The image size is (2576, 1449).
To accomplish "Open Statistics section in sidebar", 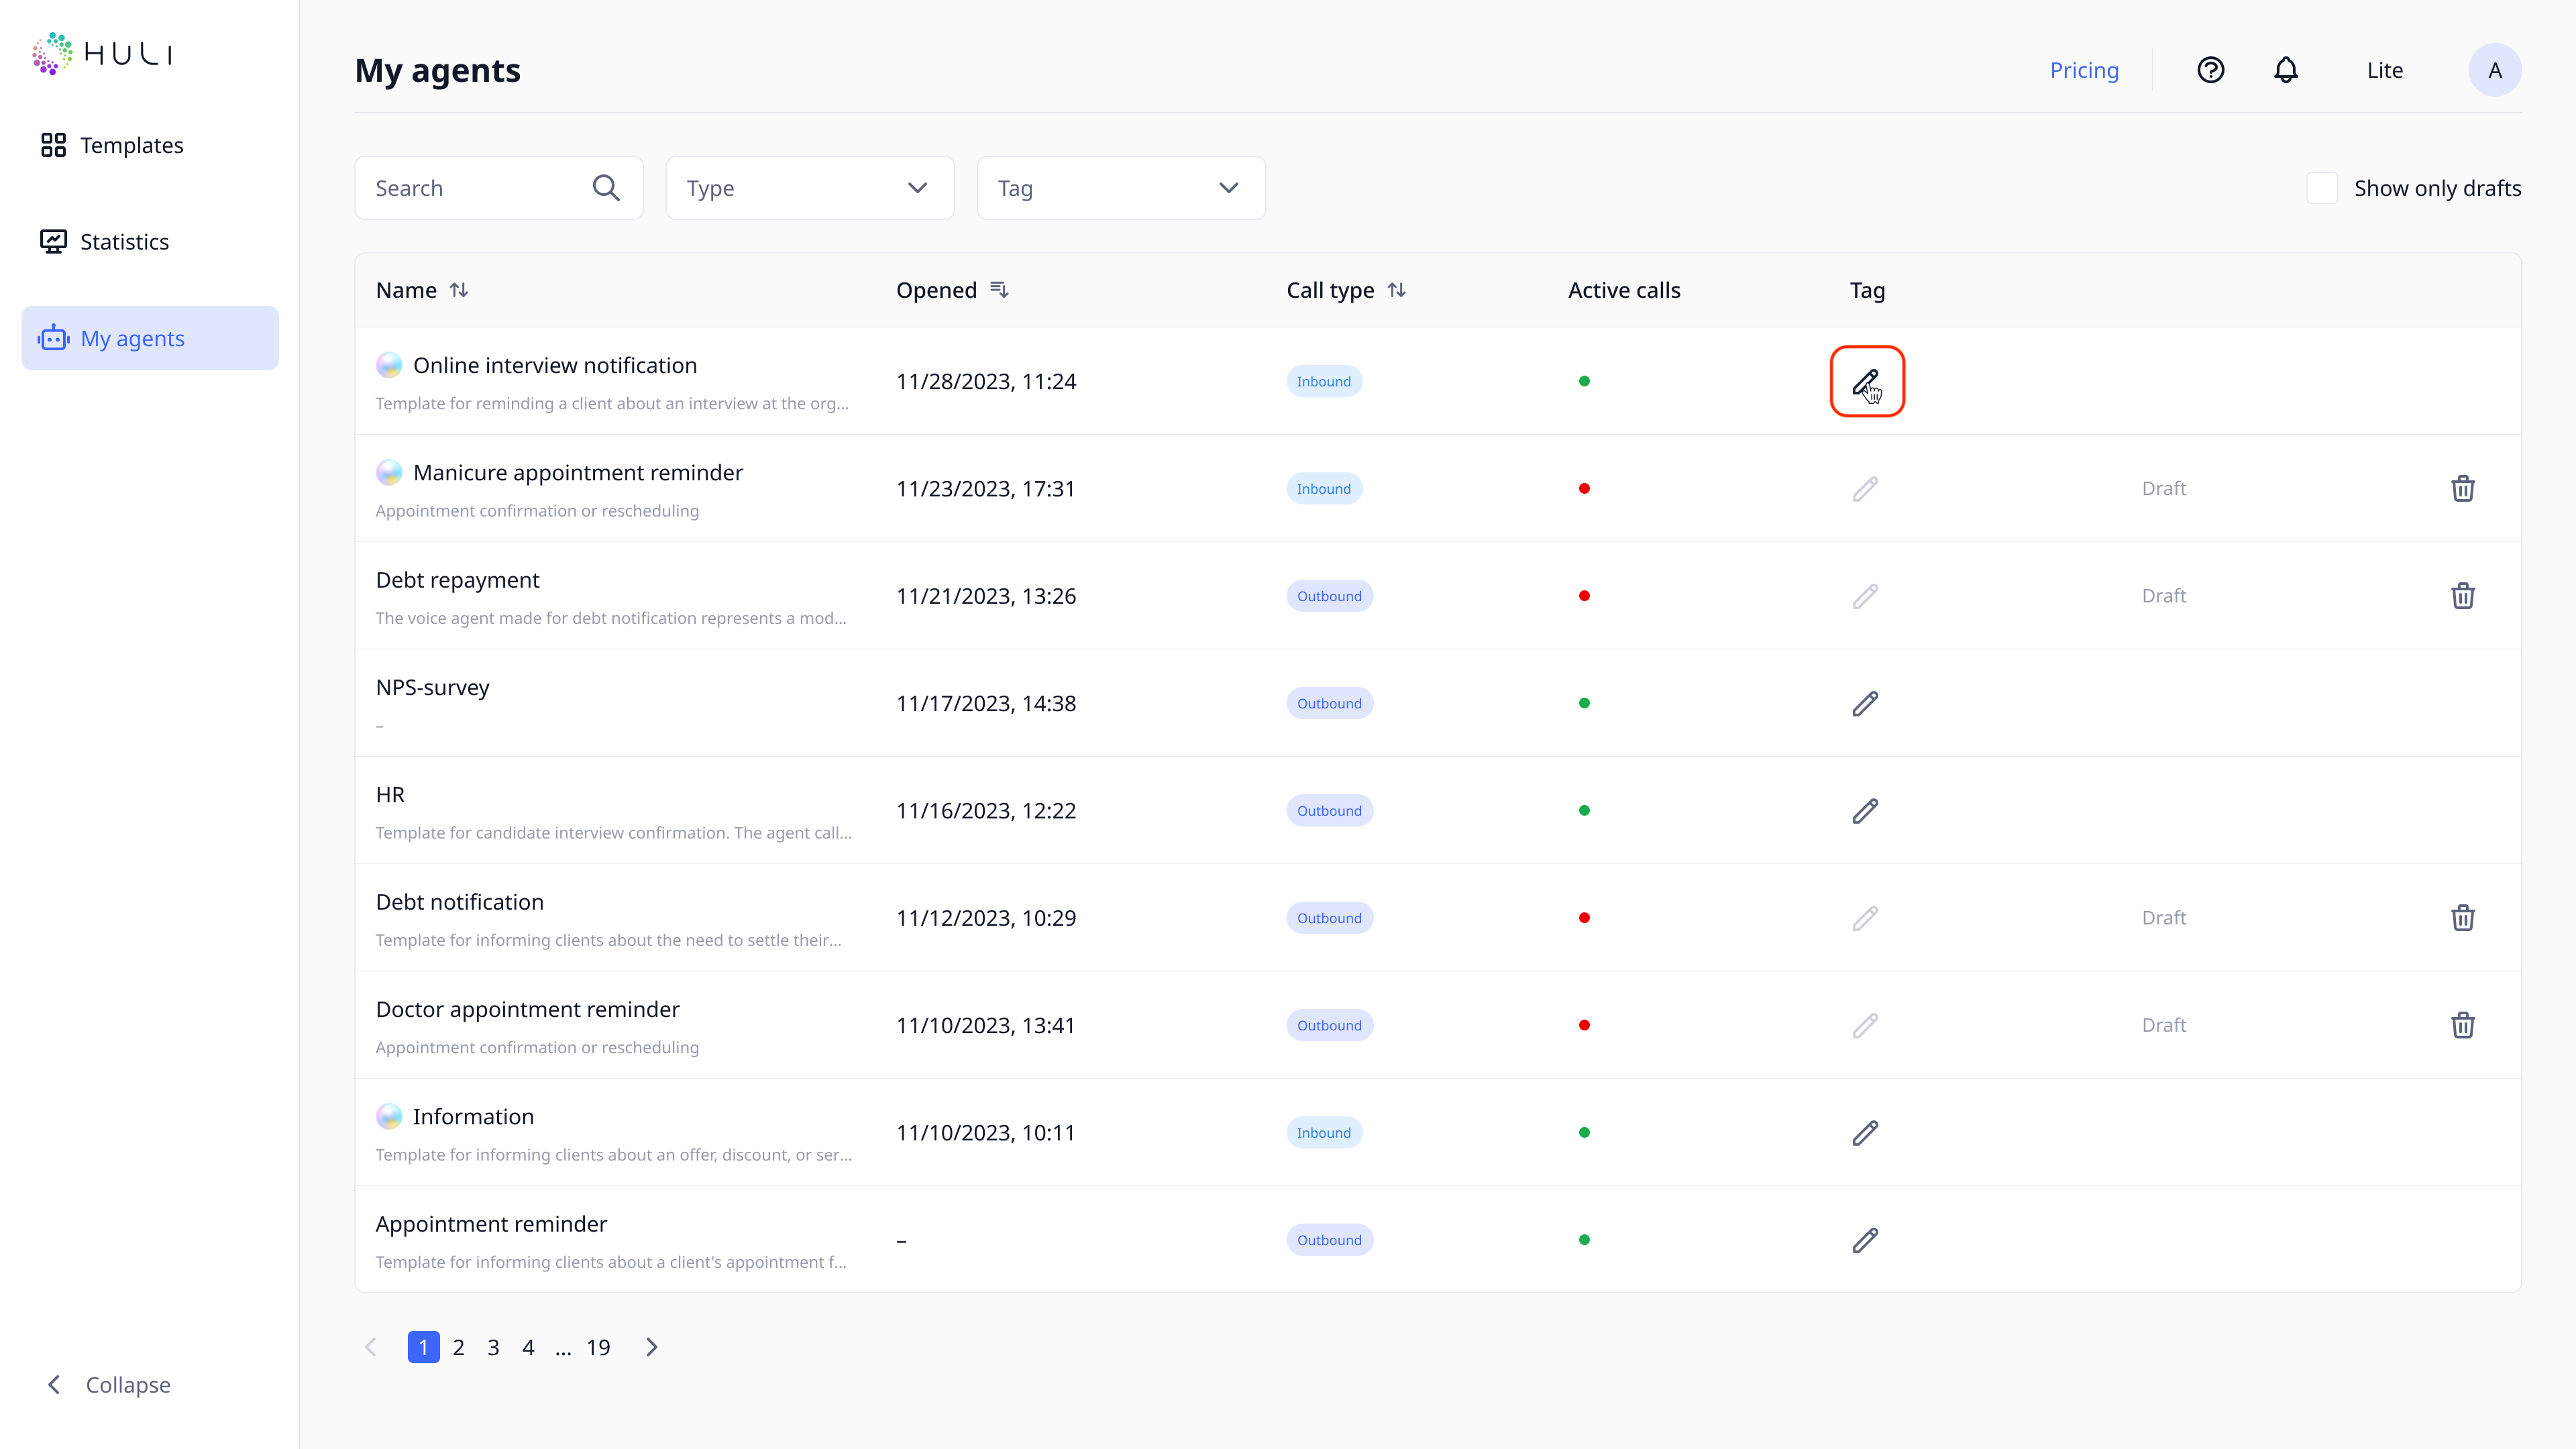I will coord(124,242).
